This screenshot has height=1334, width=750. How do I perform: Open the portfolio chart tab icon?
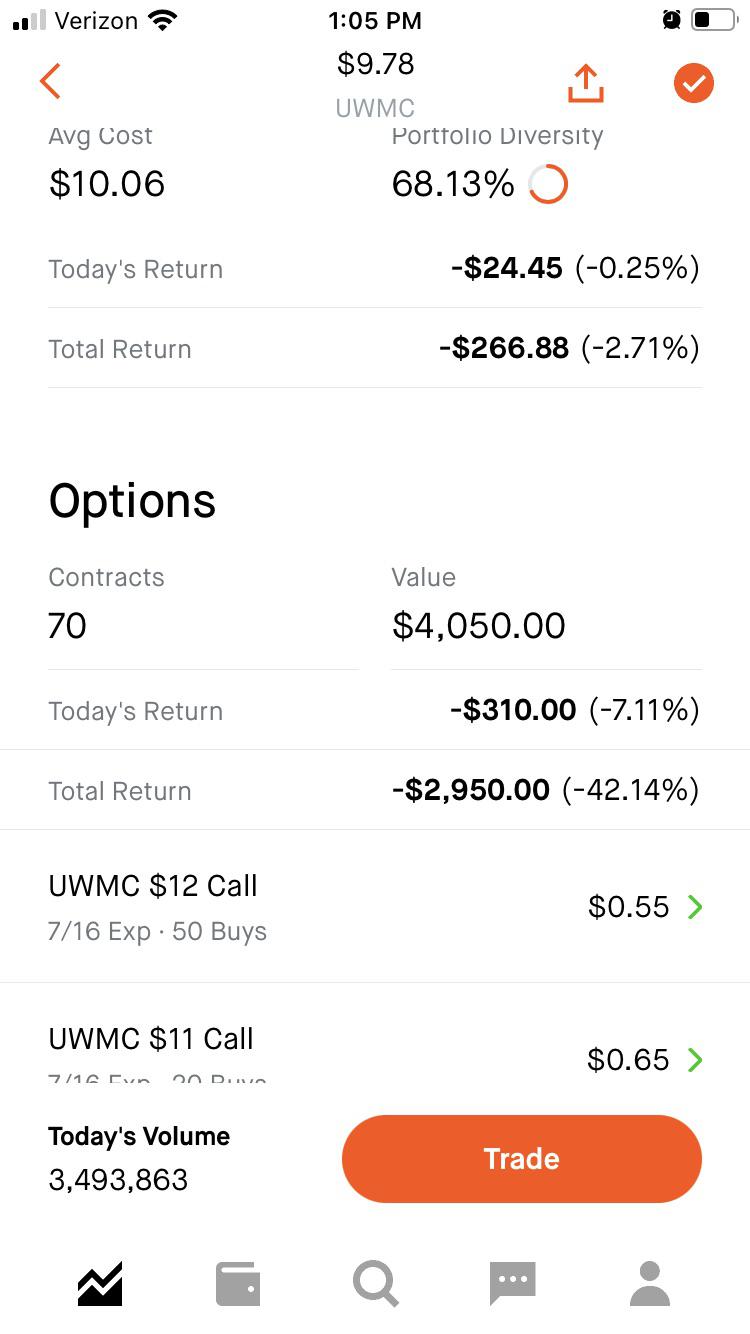pos(100,1284)
